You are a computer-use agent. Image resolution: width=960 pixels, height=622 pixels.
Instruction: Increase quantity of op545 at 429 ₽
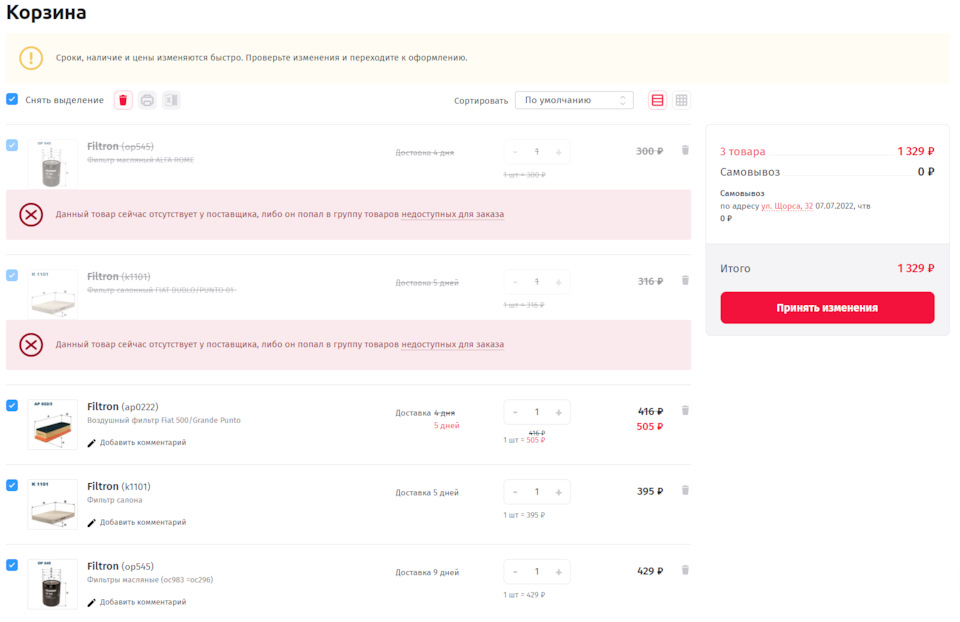(558, 572)
